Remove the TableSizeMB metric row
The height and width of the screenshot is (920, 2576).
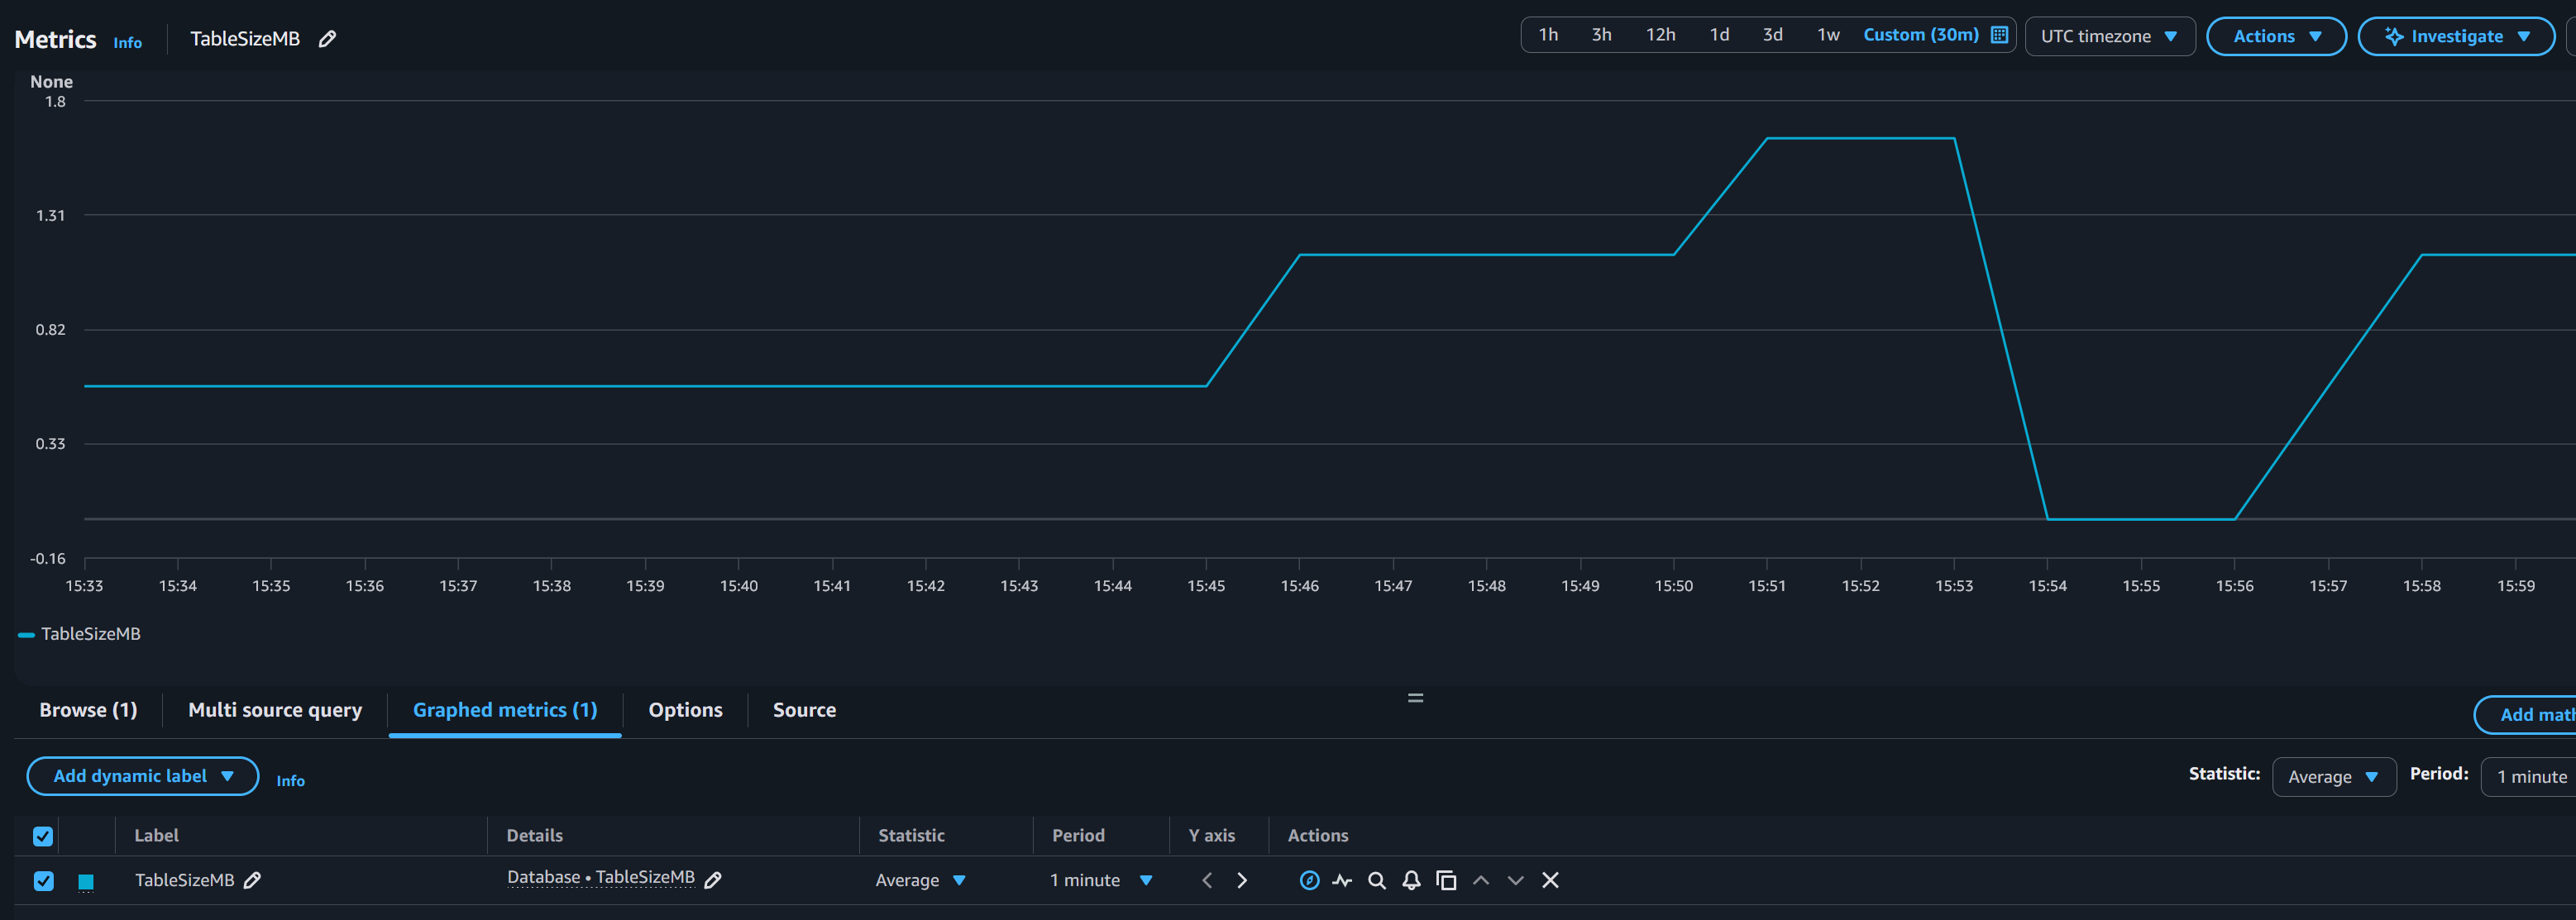pos(1550,880)
